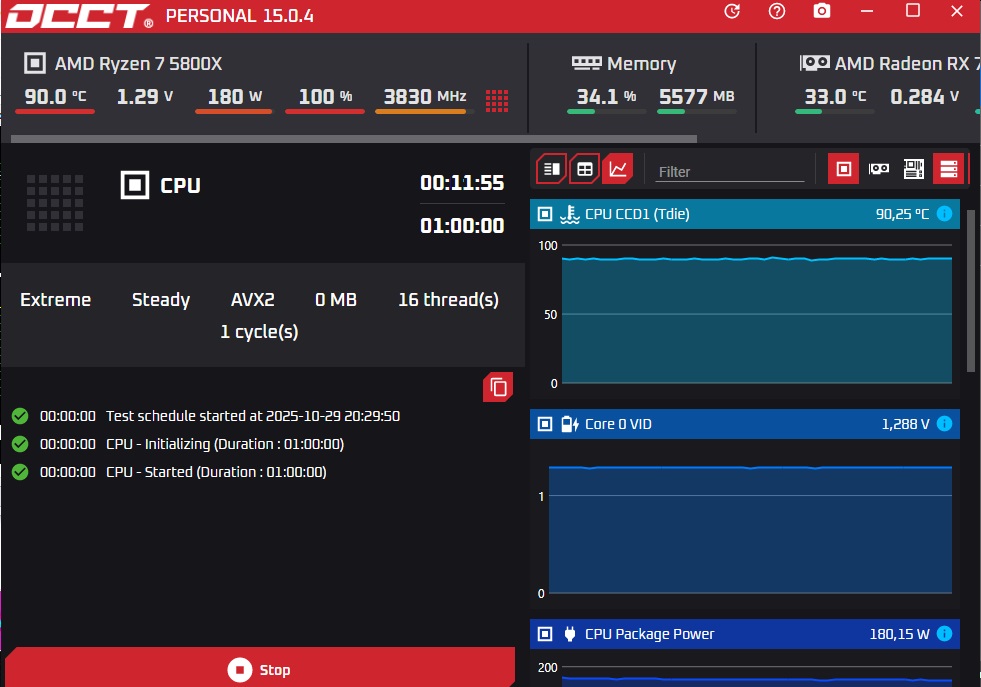The height and width of the screenshot is (687, 981).
Task: Click the total duration 01:00:00
Action: tap(462, 225)
